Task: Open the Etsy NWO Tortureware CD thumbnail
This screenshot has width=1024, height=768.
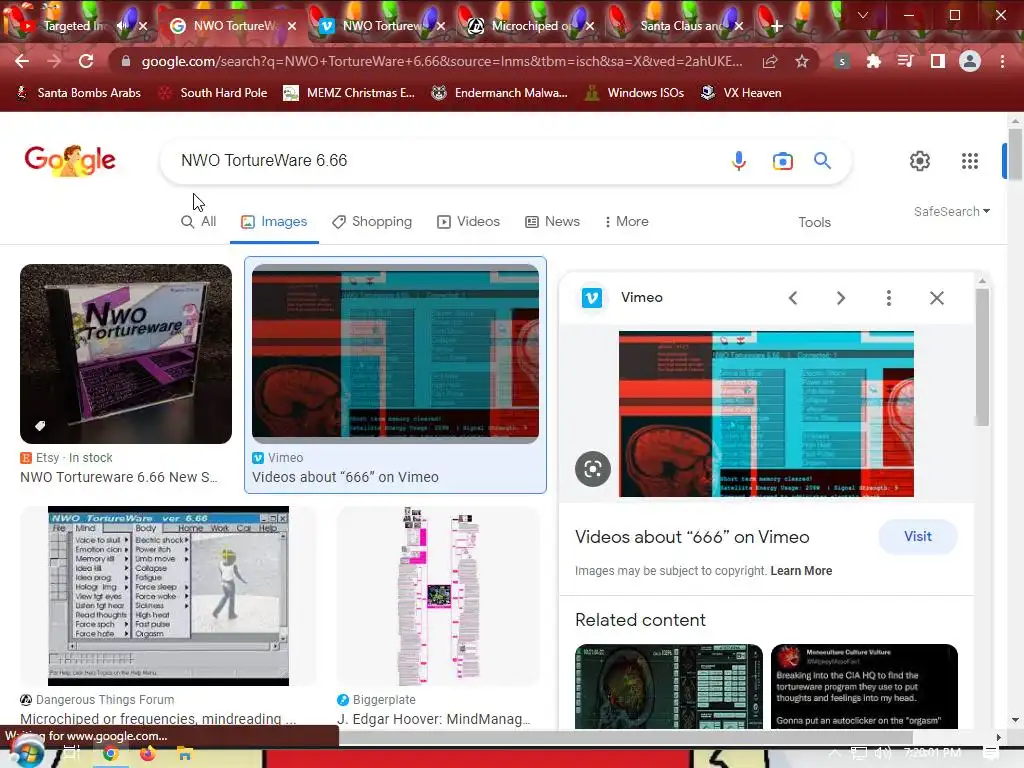Action: (126, 354)
